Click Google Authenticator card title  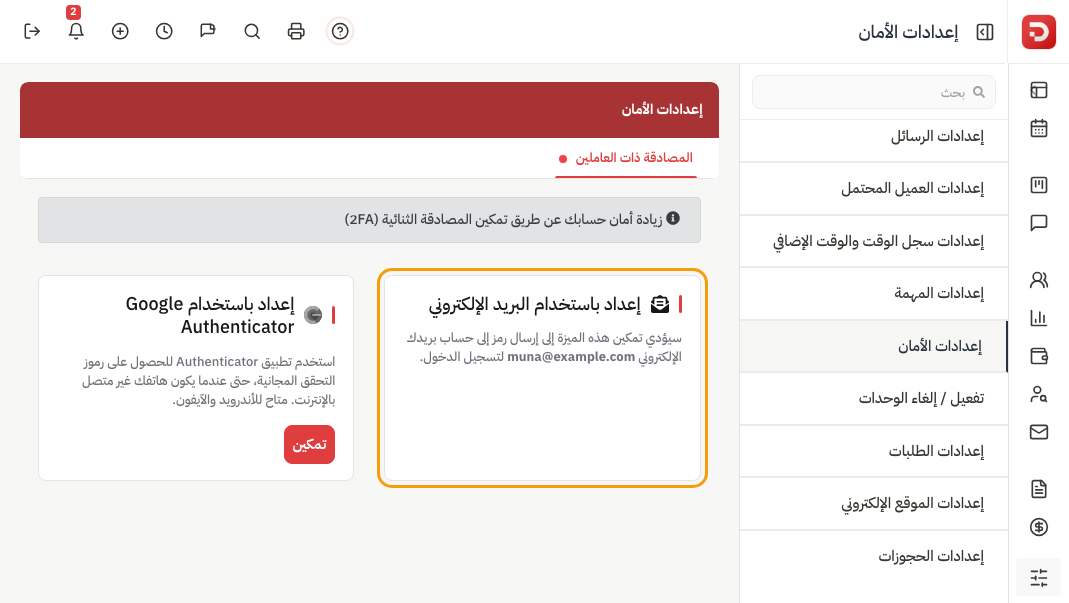click(x=210, y=315)
